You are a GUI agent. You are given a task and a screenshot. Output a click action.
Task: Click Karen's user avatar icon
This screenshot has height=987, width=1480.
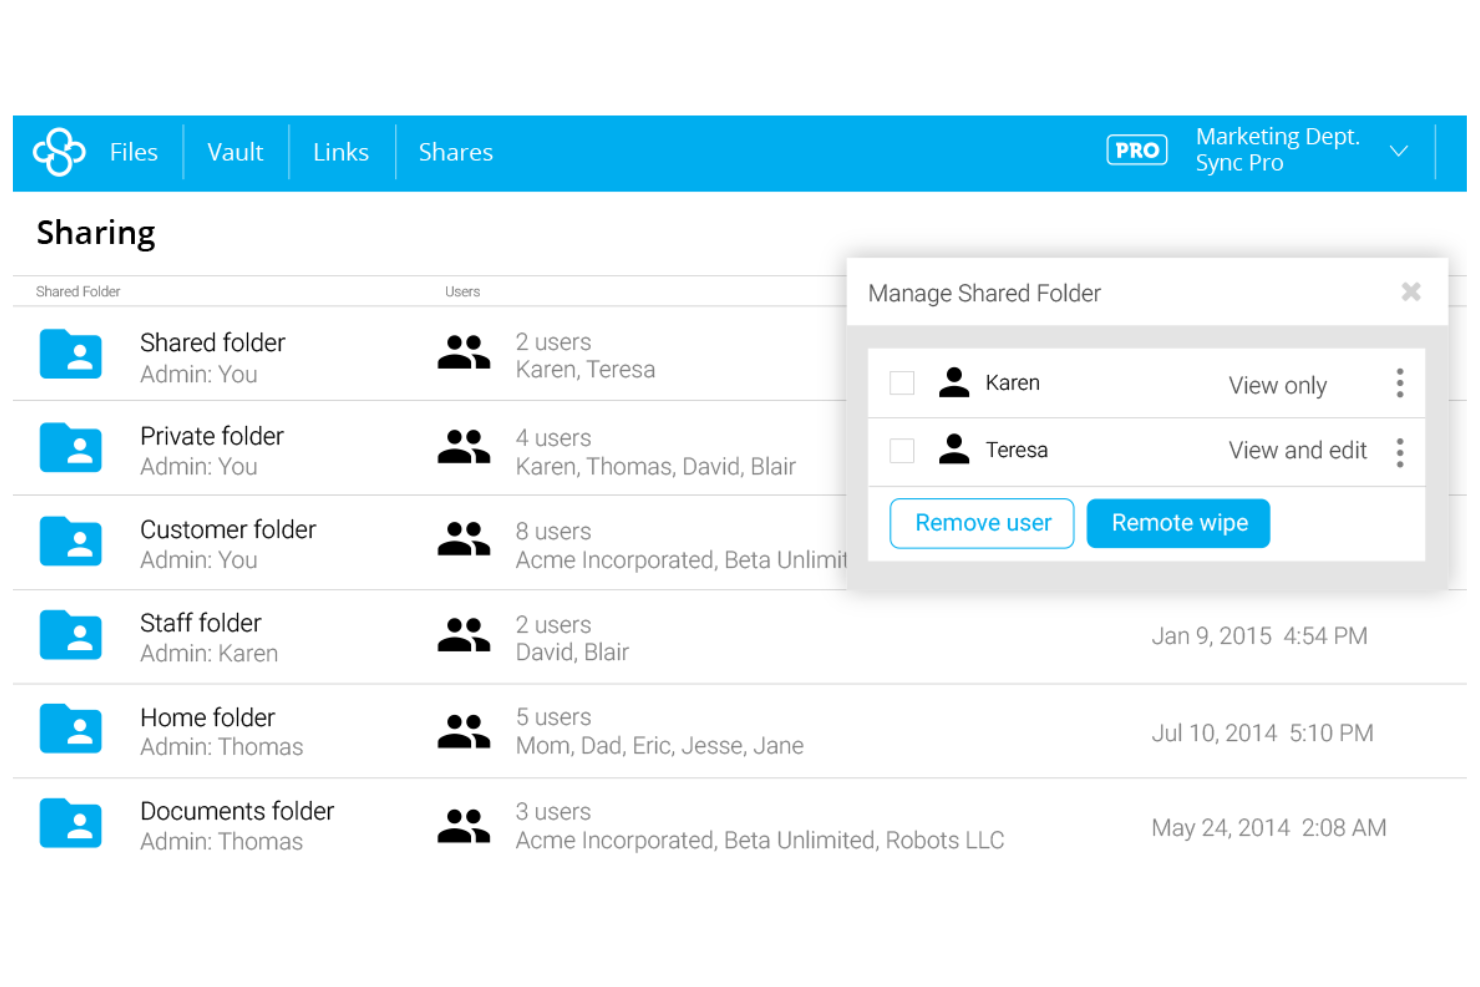tap(954, 383)
